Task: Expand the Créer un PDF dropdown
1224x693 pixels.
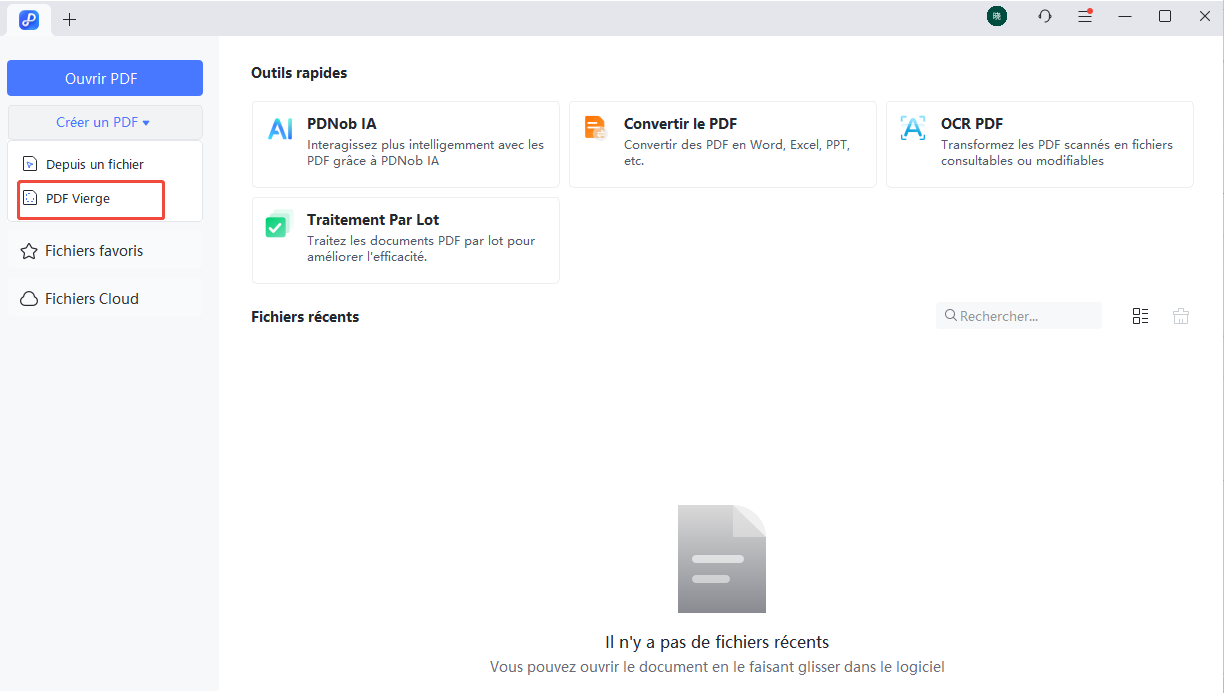Action: pos(104,122)
